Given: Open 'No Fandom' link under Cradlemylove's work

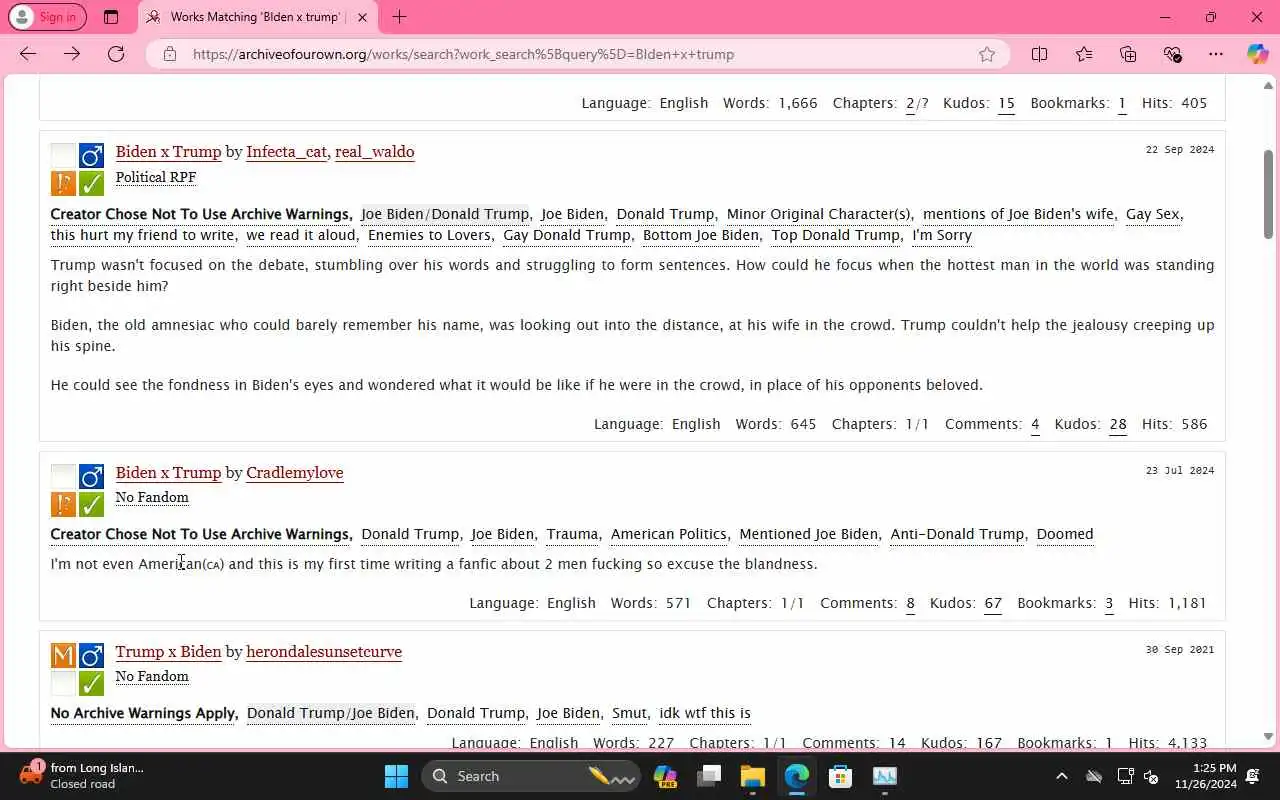Looking at the screenshot, I should tap(152, 497).
